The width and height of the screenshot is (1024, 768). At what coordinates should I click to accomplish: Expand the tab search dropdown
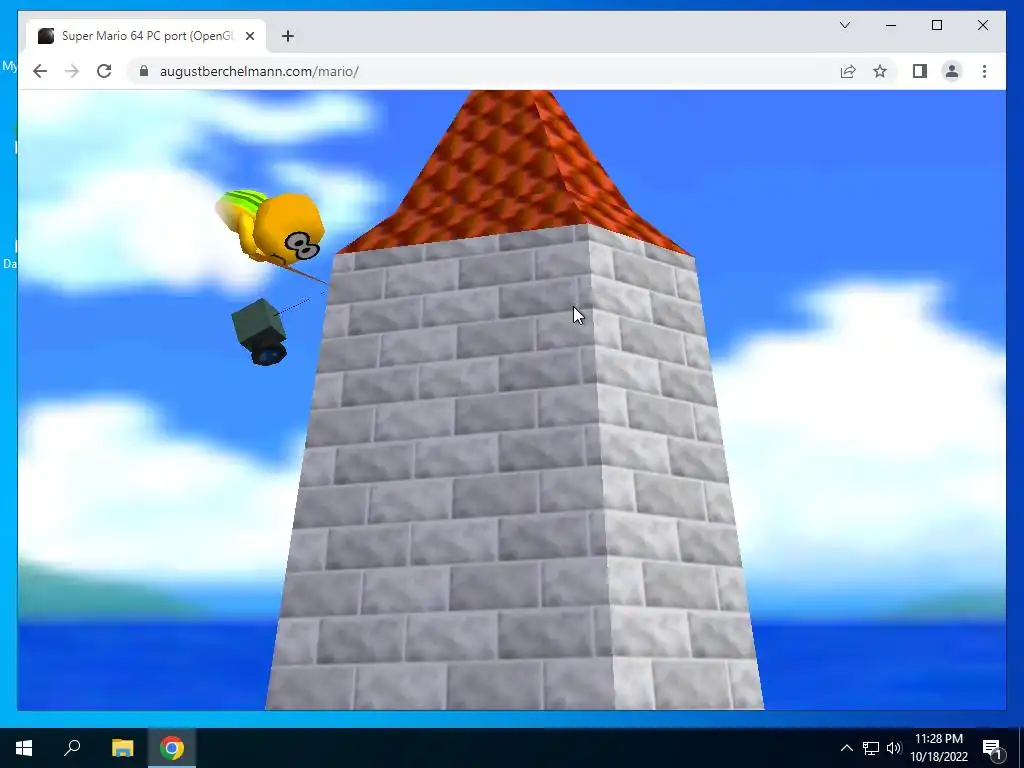click(844, 25)
